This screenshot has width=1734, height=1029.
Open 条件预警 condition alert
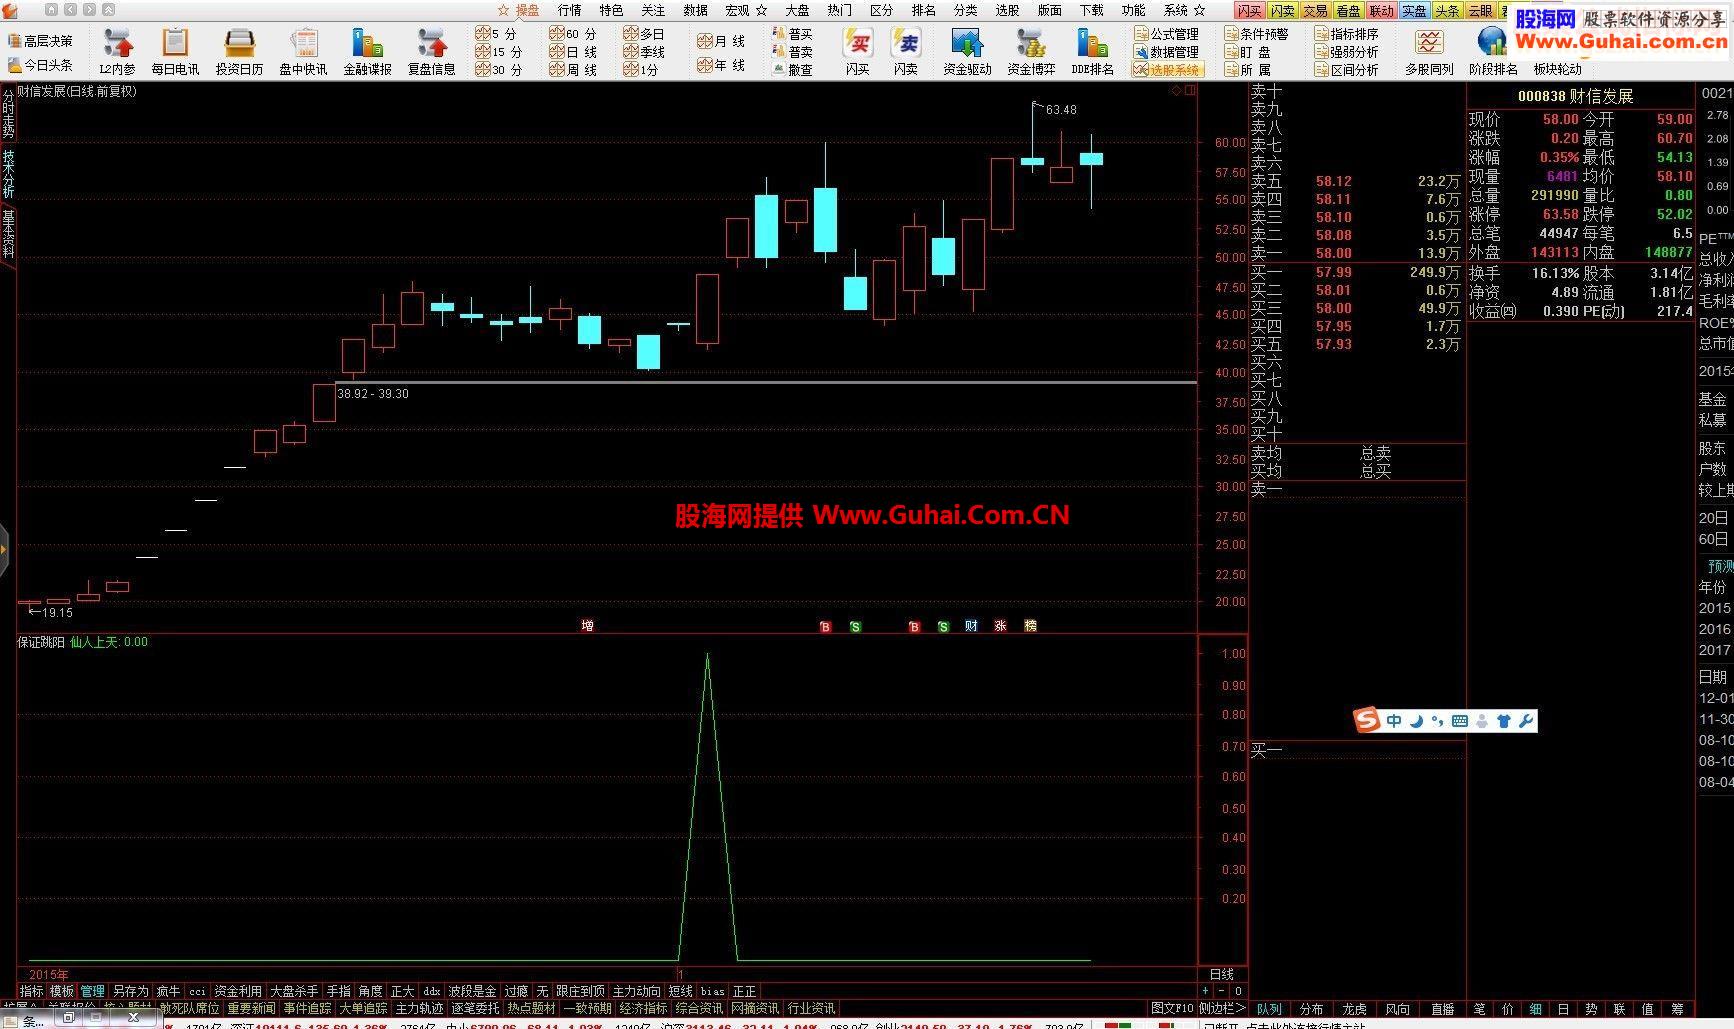tap(1257, 34)
